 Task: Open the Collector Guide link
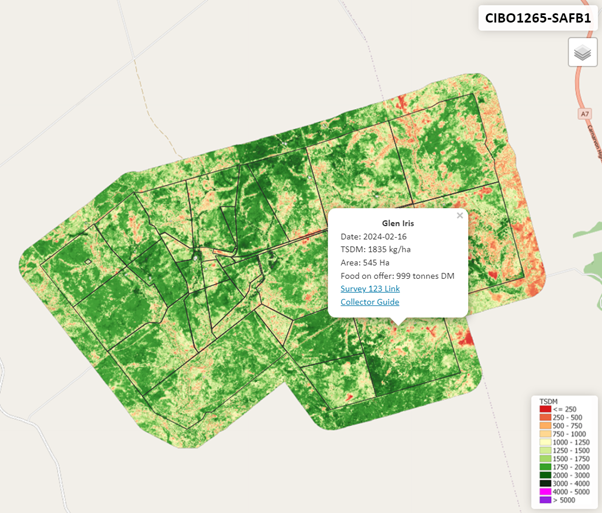tap(370, 302)
